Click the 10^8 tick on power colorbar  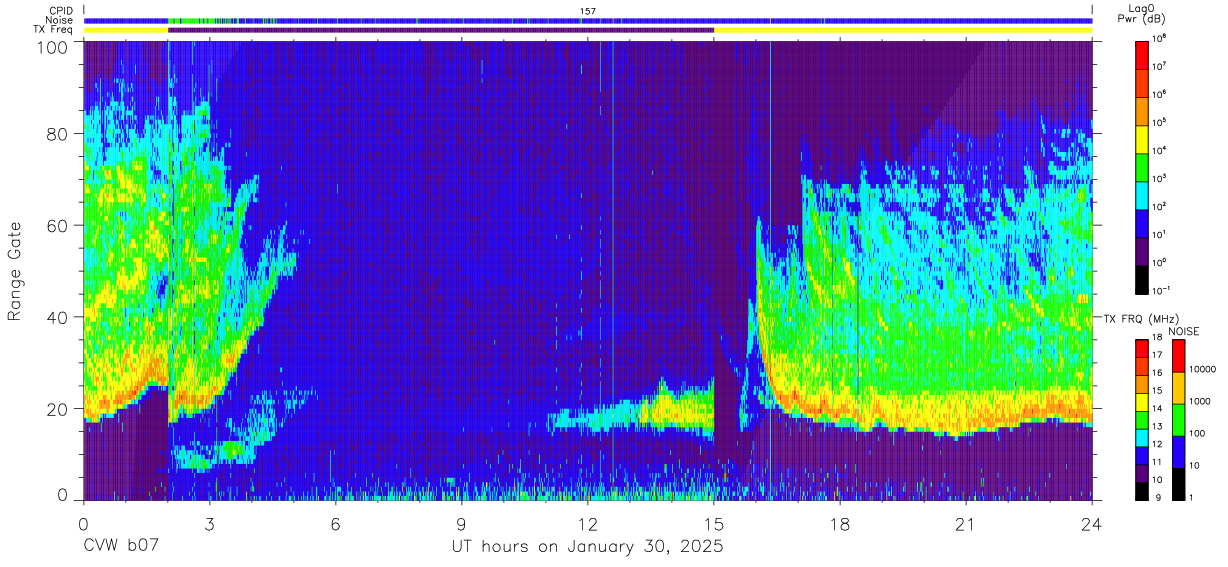pos(1159,38)
